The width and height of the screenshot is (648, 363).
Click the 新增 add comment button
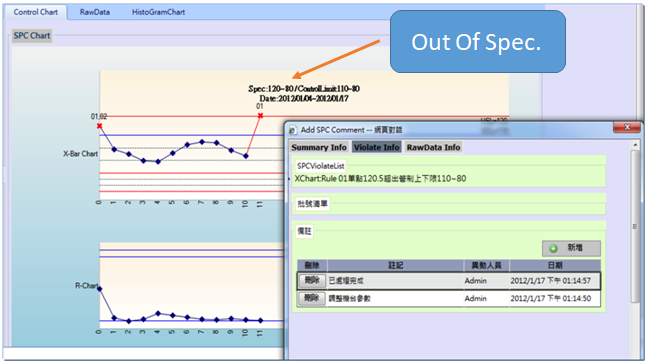coord(571,248)
